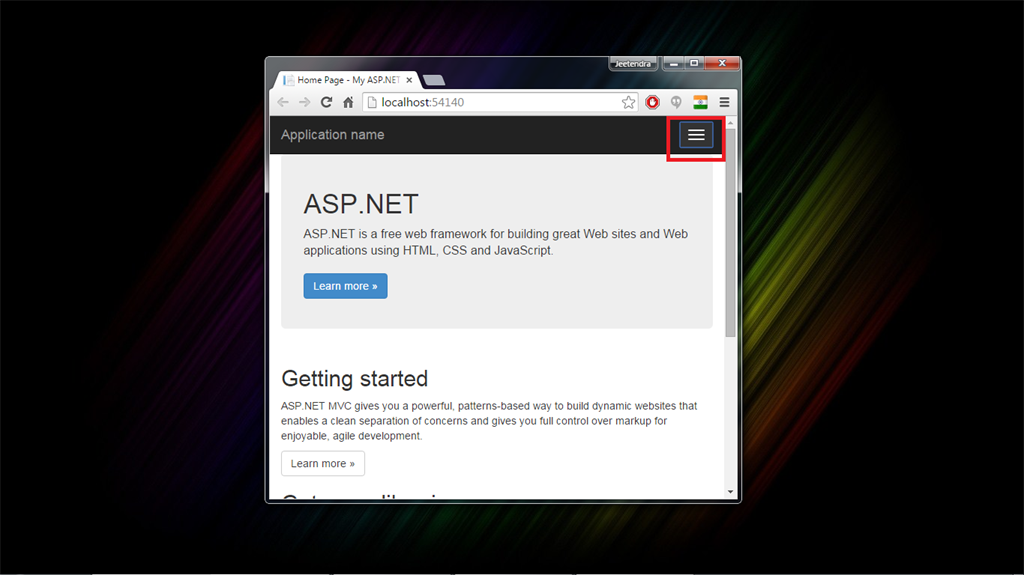
Task: Select the Home Page - My ASP.NET tab
Action: click(x=347, y=80)
